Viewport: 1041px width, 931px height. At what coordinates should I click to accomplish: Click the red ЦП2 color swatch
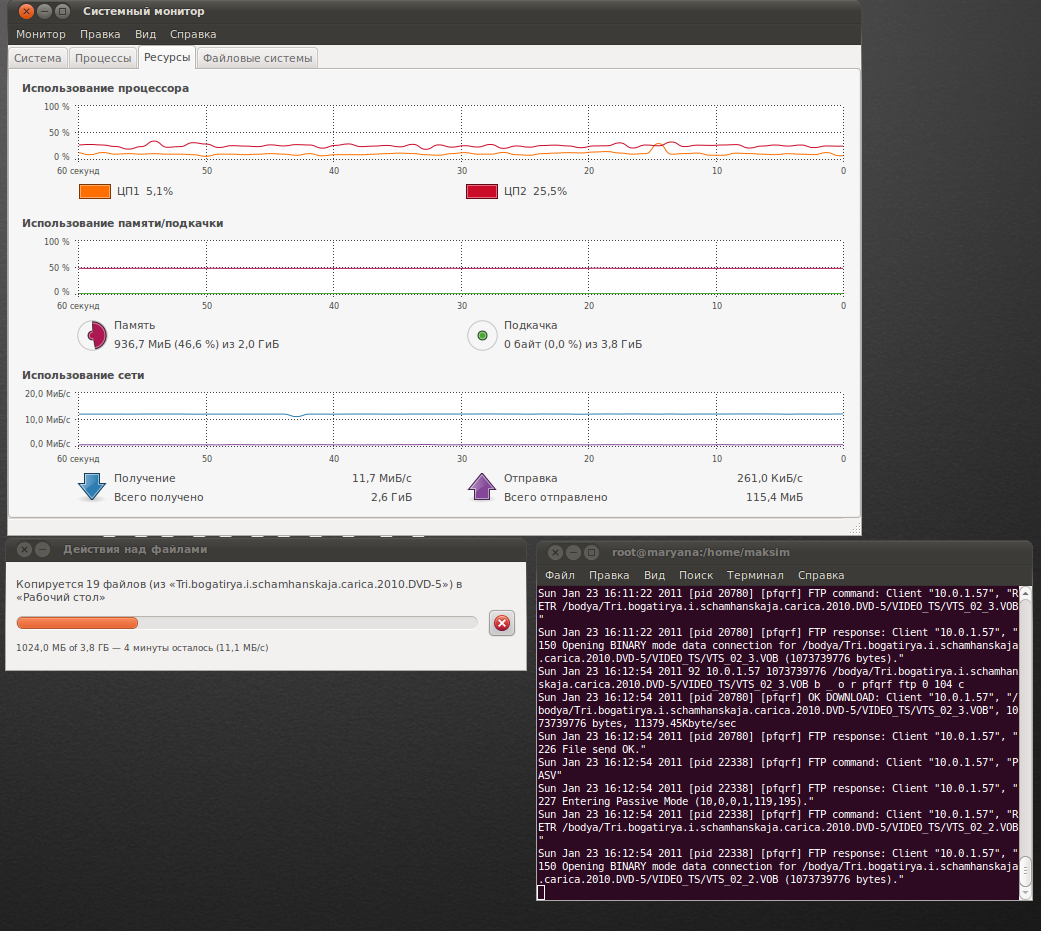click(x=482, y=192)
